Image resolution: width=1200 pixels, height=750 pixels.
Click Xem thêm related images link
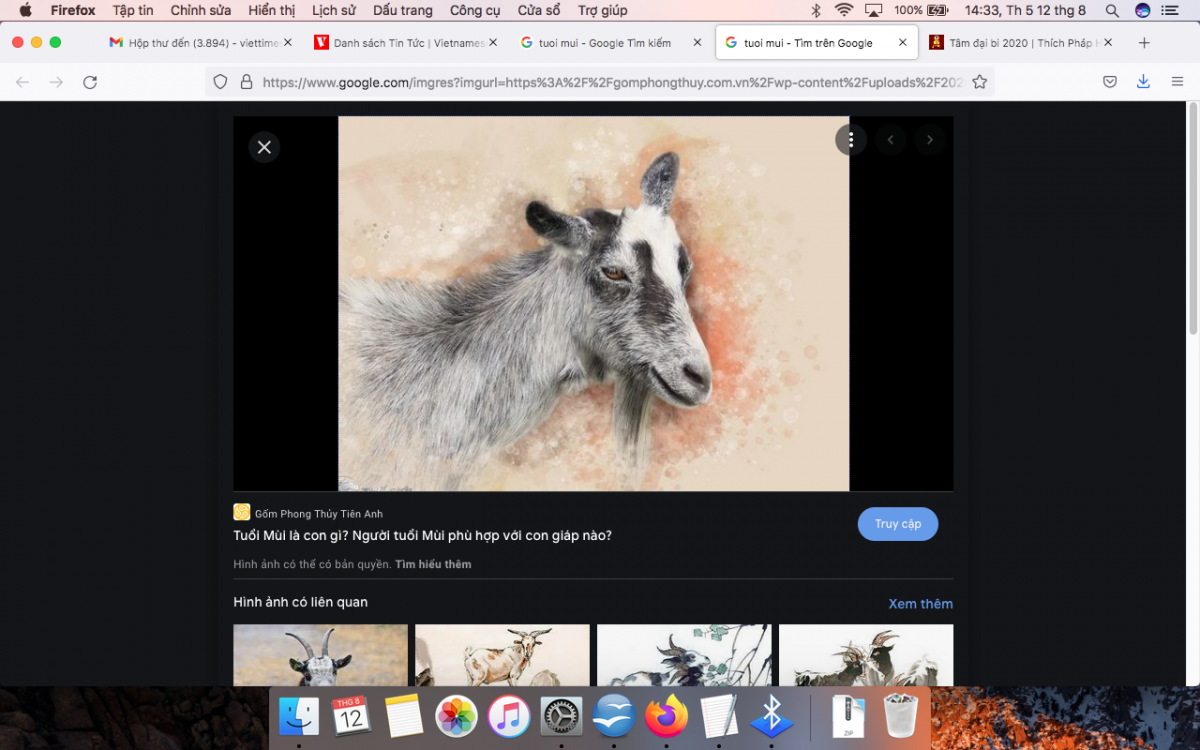(x=920, y=604)
